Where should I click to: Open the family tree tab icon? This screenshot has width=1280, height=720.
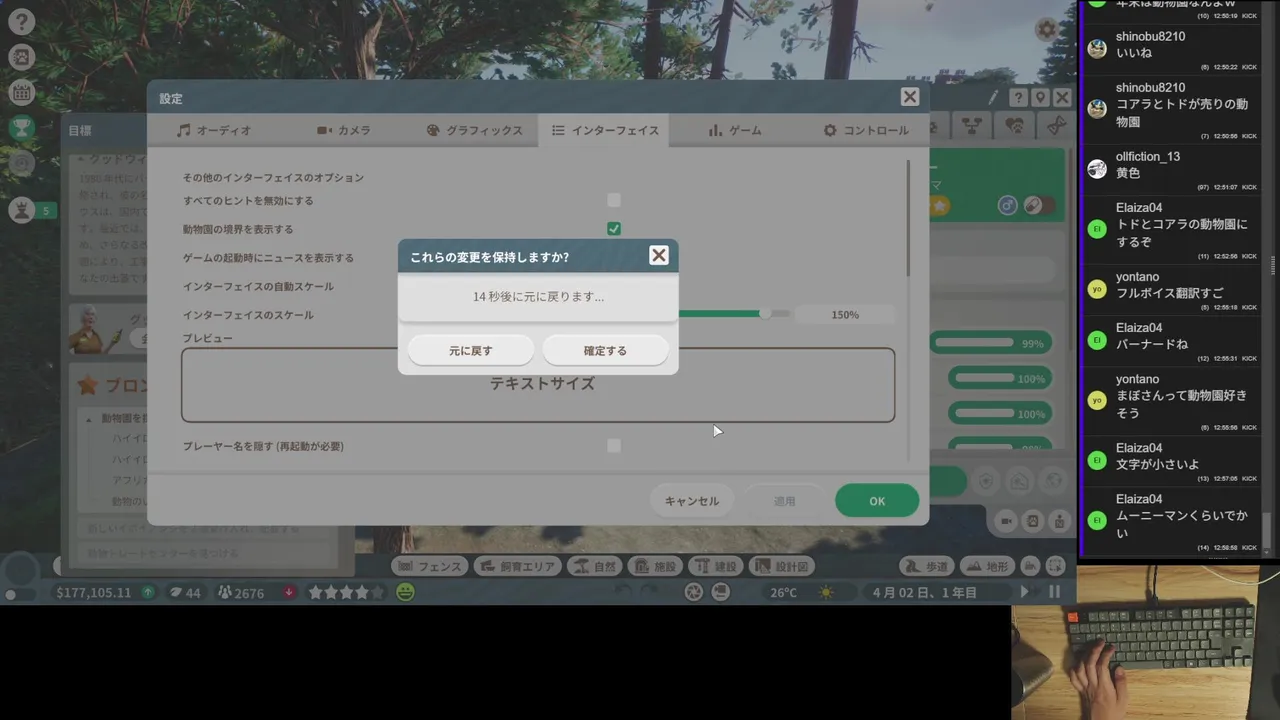click(x=971, y=126)
